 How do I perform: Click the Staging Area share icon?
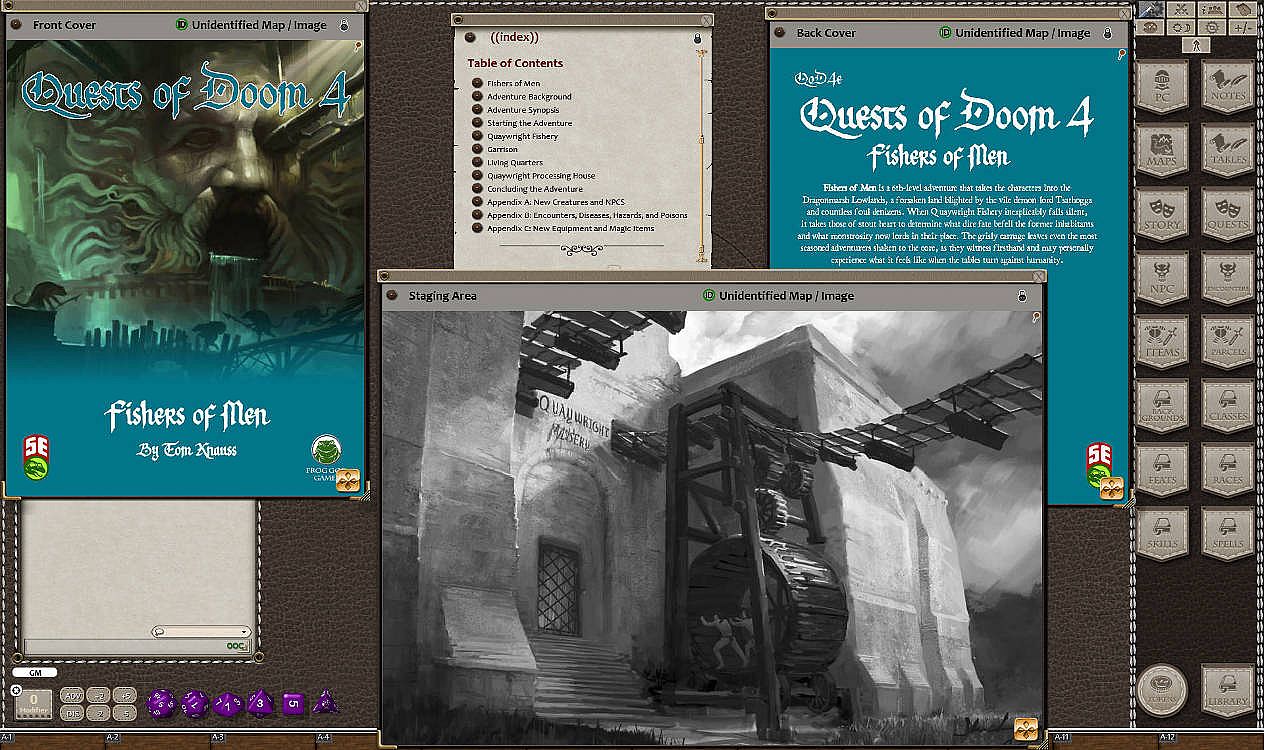(1026, 730)
